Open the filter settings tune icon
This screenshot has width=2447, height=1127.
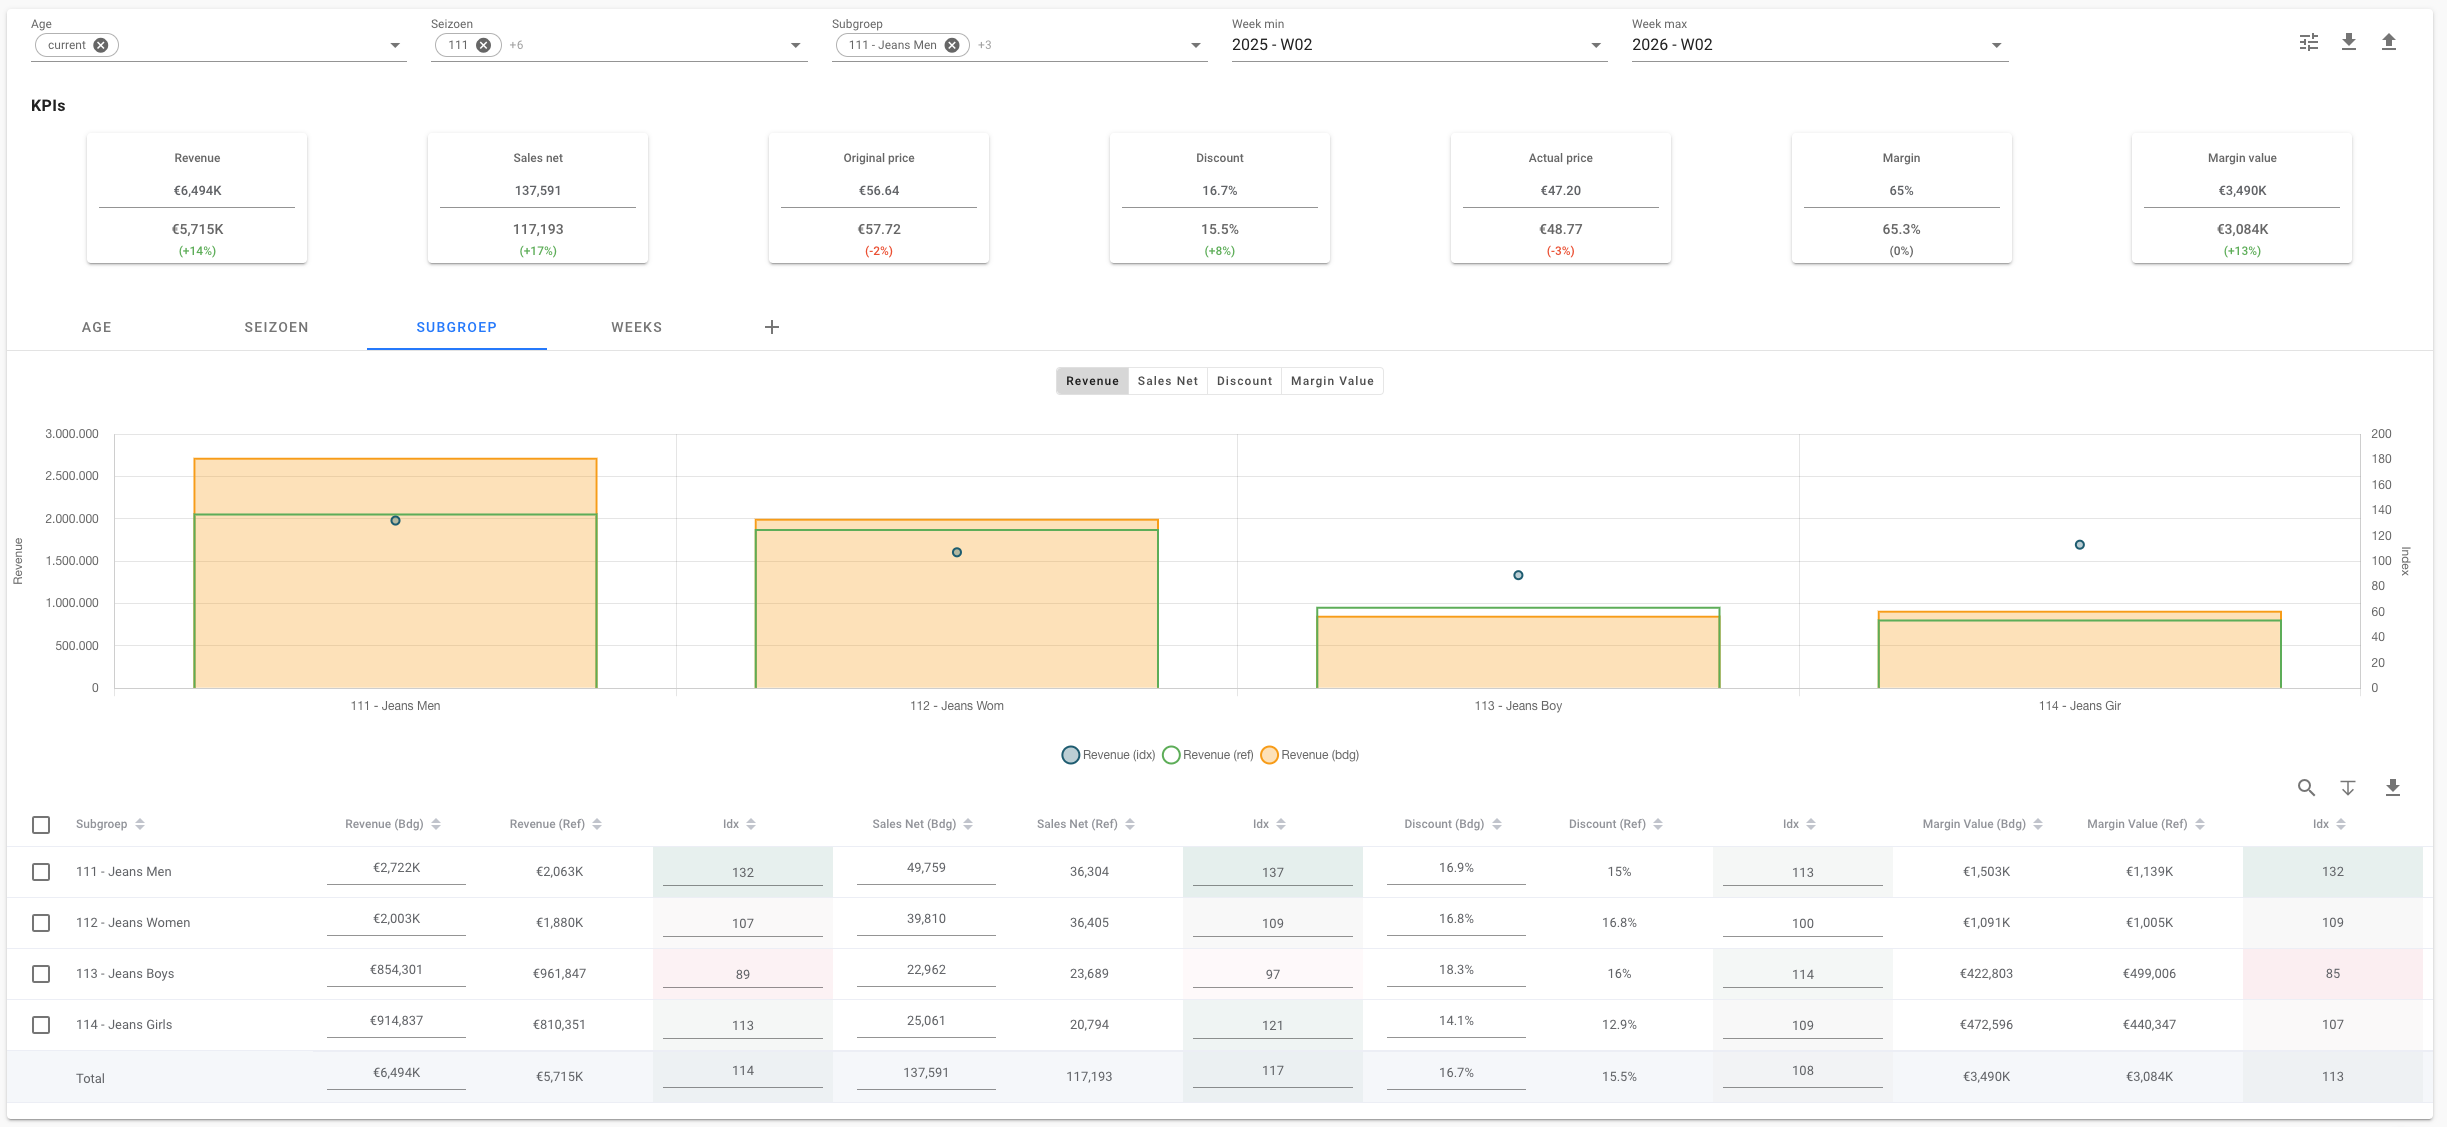tap(2308, 42)
